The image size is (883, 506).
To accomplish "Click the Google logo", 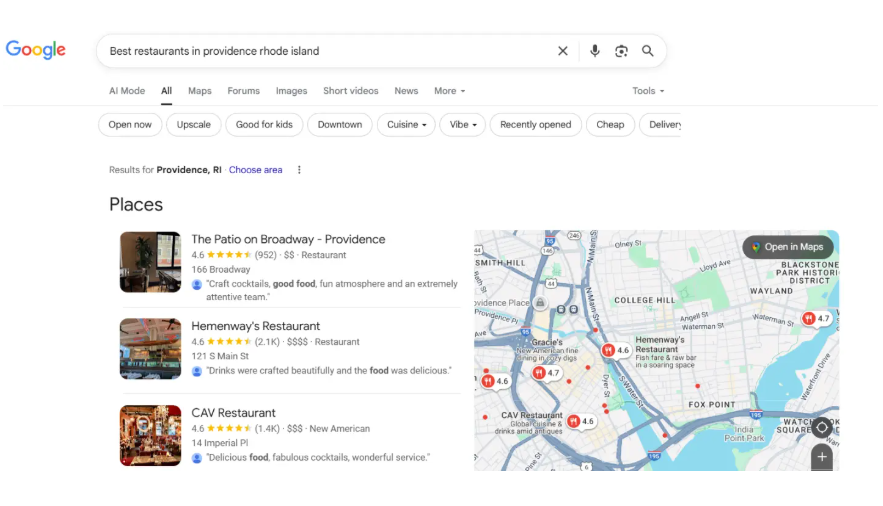I will coord(35,50).
